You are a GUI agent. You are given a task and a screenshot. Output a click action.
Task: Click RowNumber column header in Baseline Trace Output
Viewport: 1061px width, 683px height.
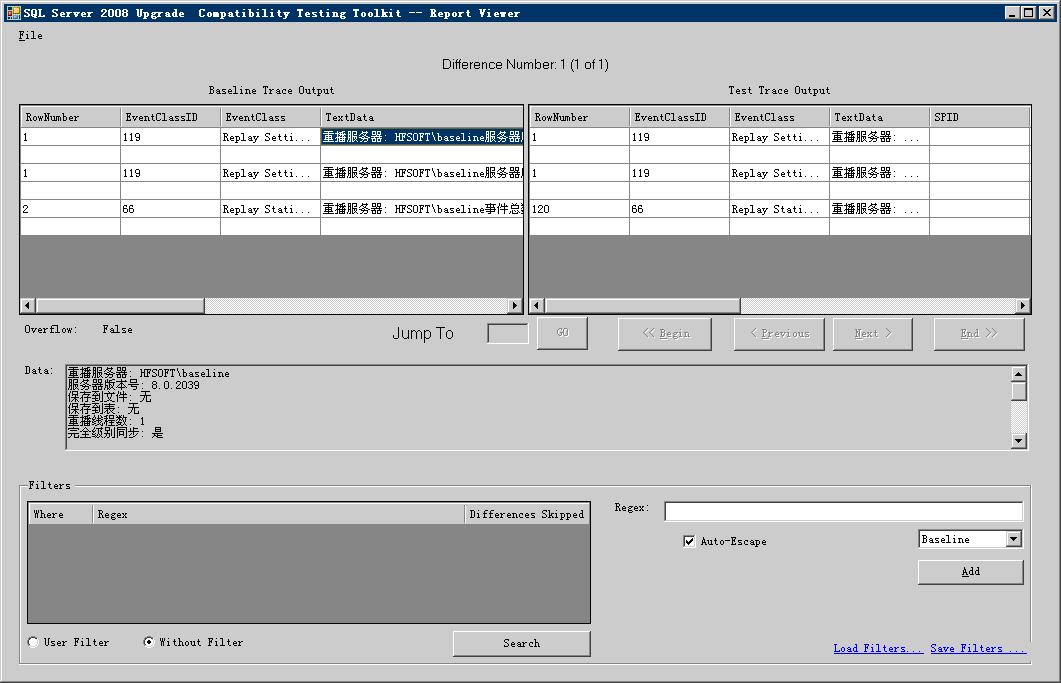pos(70,117)
